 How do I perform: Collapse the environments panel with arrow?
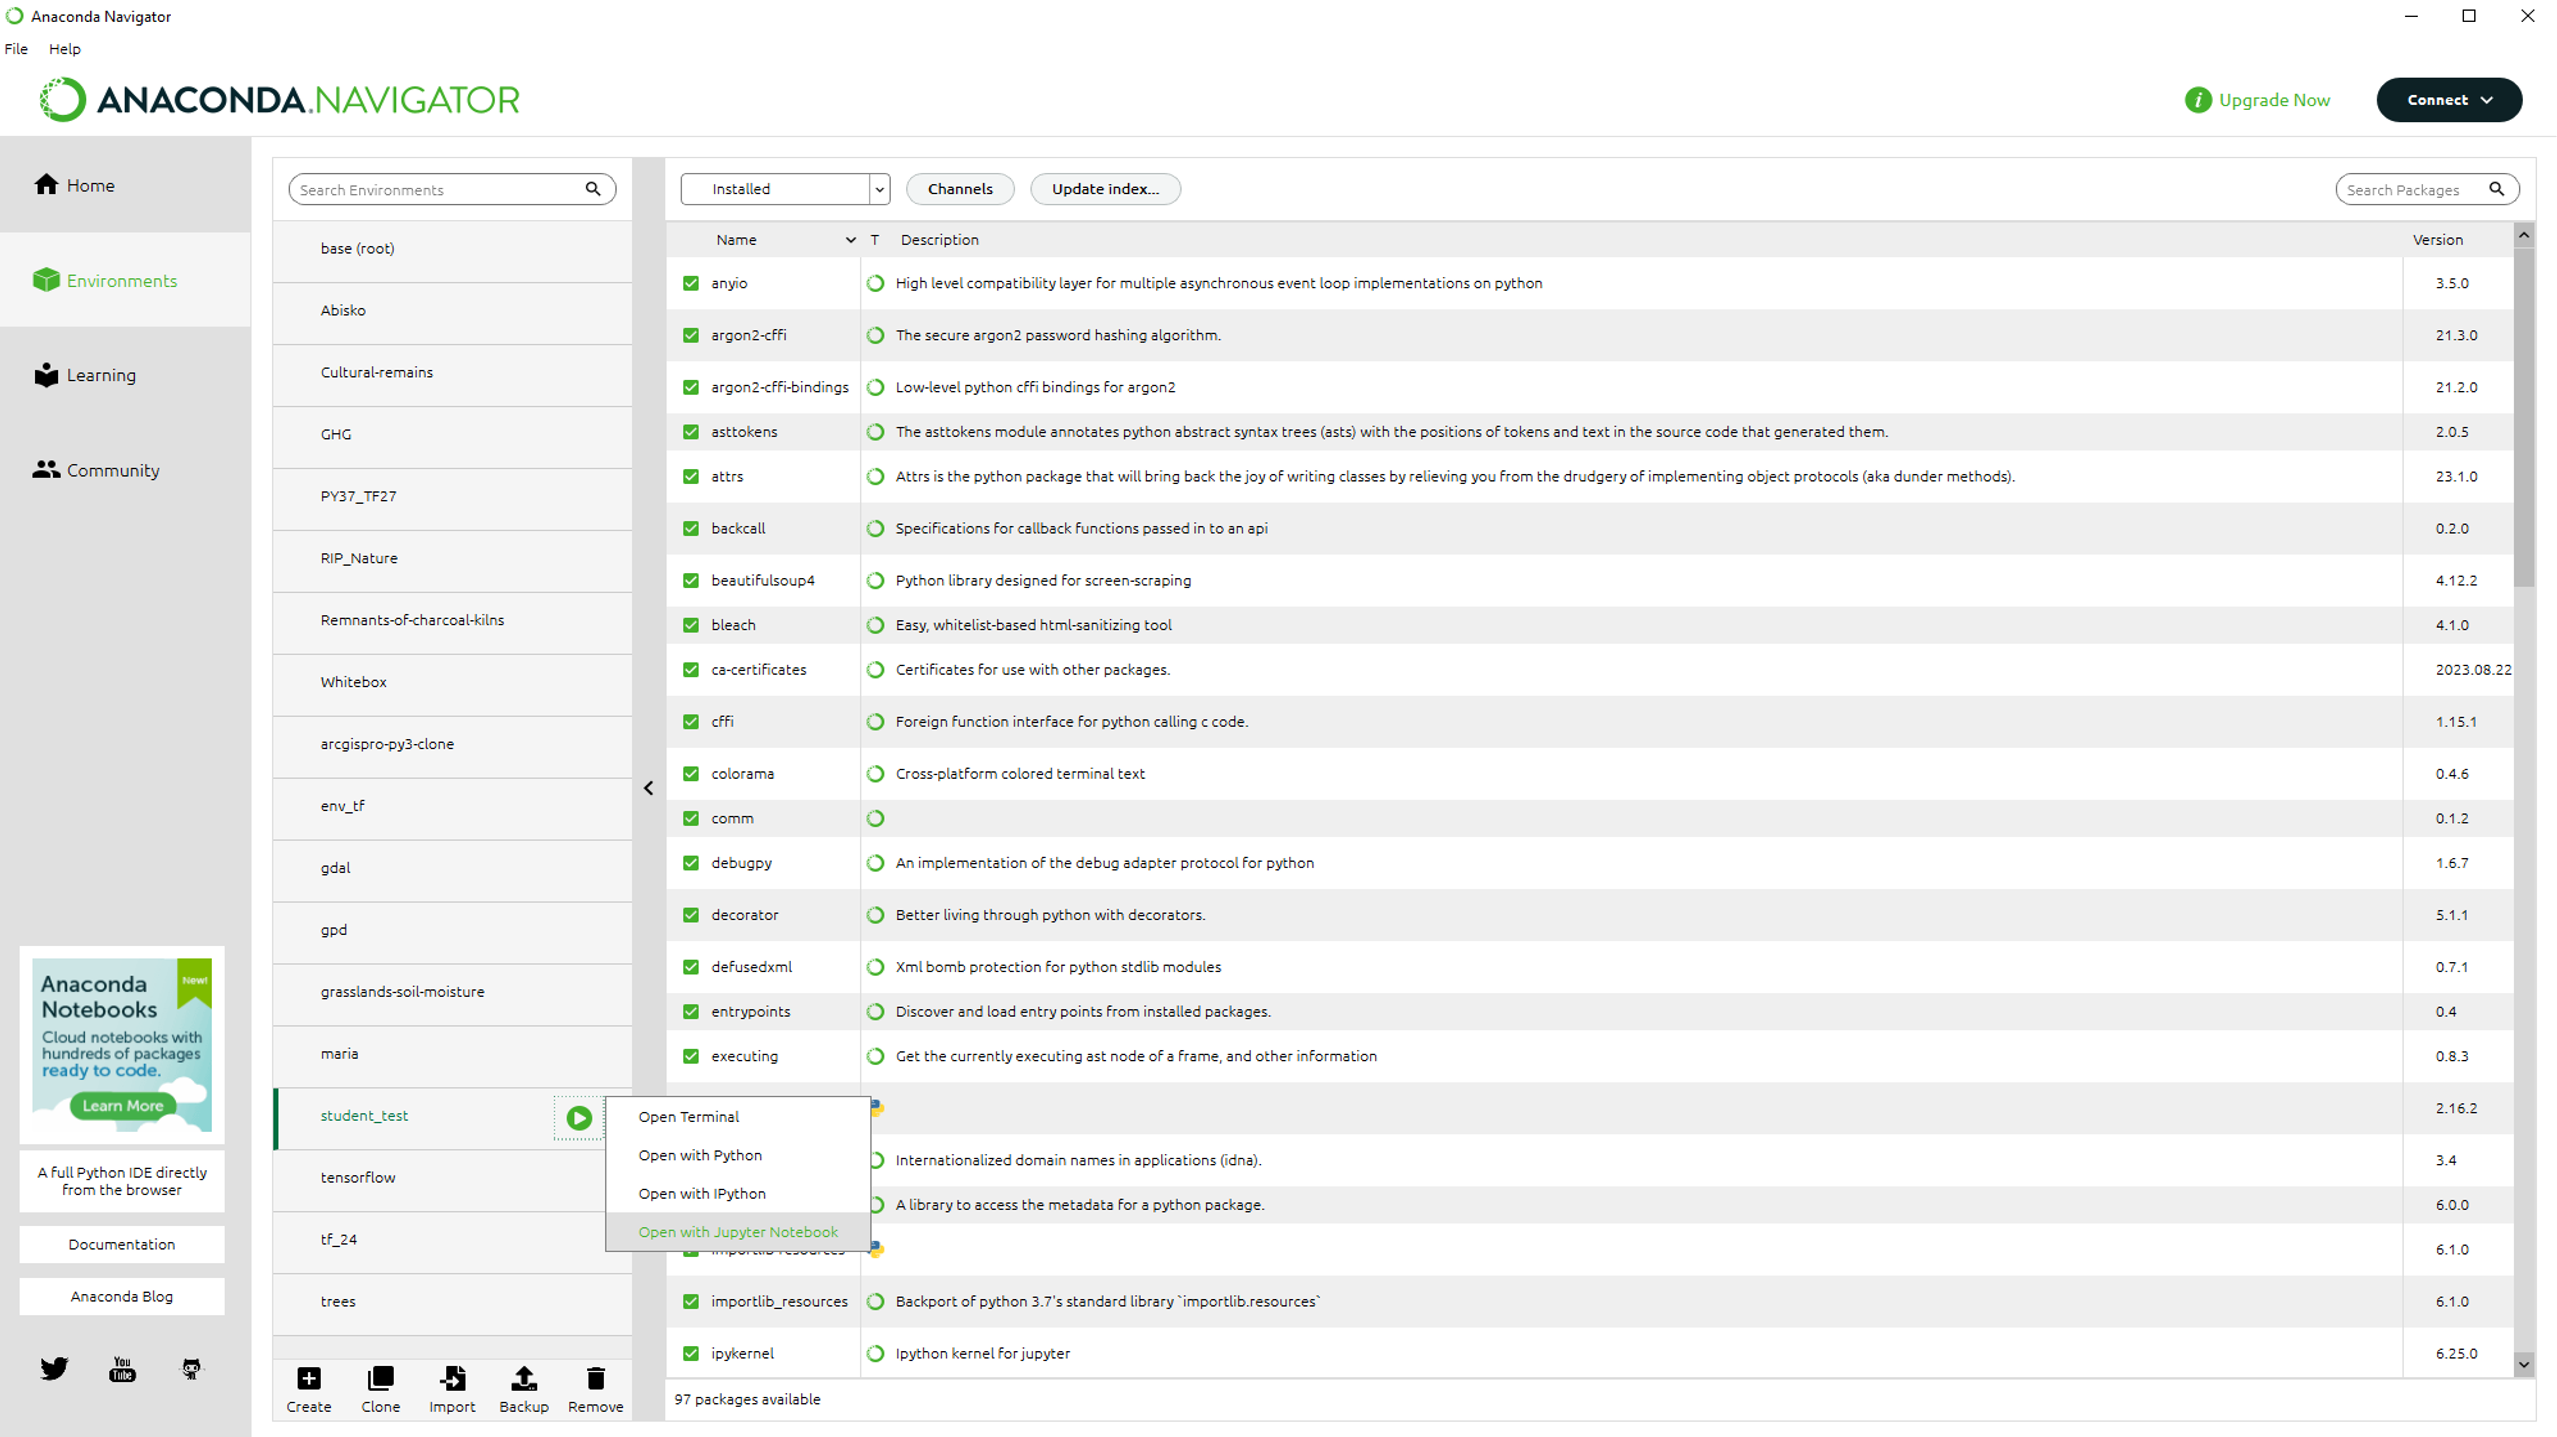(x=649, y=788)
